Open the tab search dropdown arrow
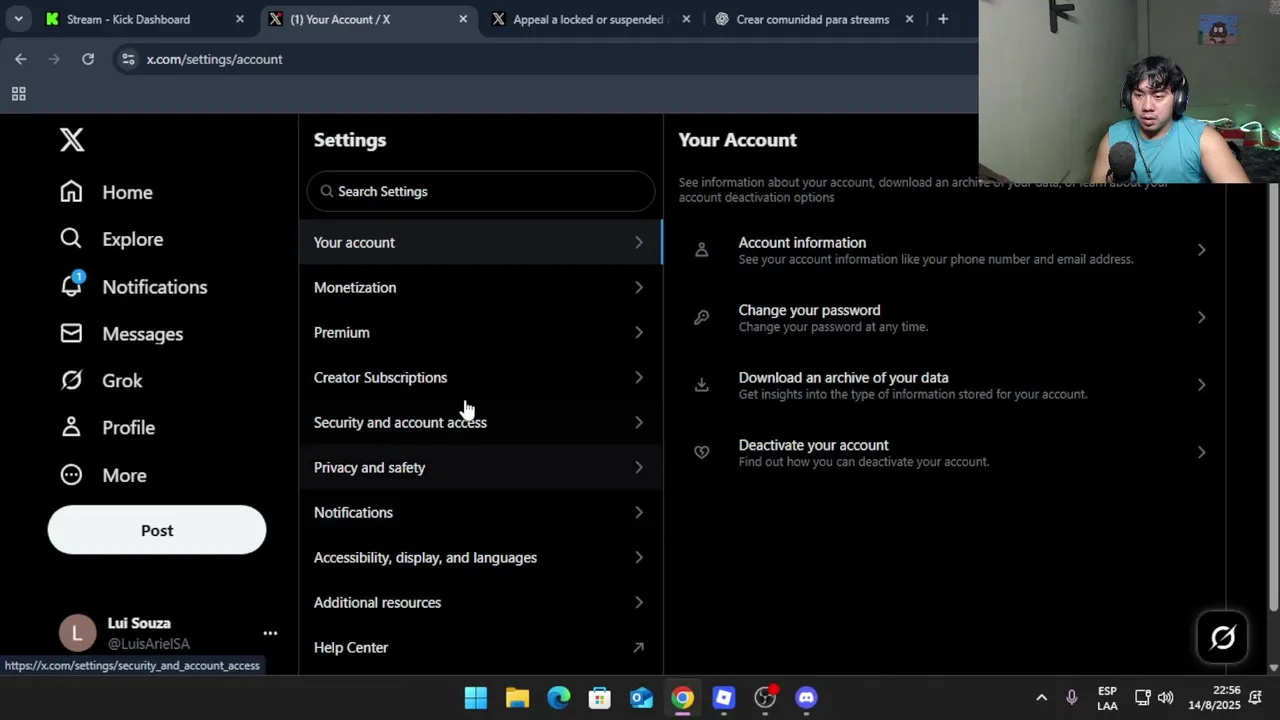This screenshot has width=1280, height=720. click(x=18, y=19)
